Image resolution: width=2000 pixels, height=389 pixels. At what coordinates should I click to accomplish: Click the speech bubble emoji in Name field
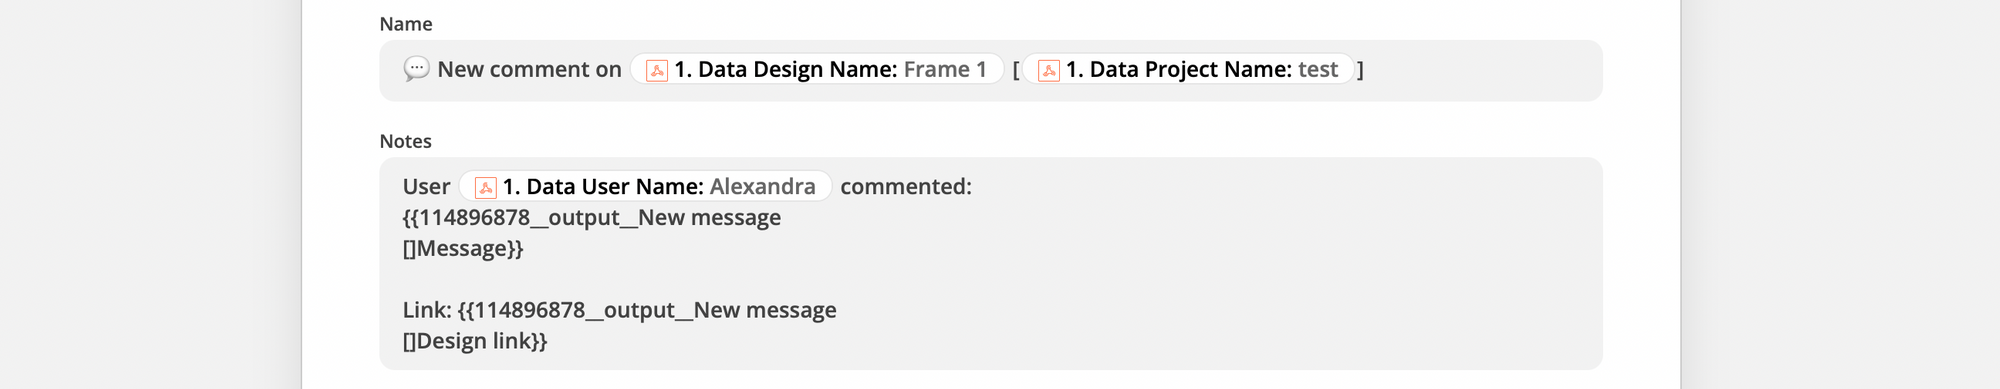click(416, 69)
